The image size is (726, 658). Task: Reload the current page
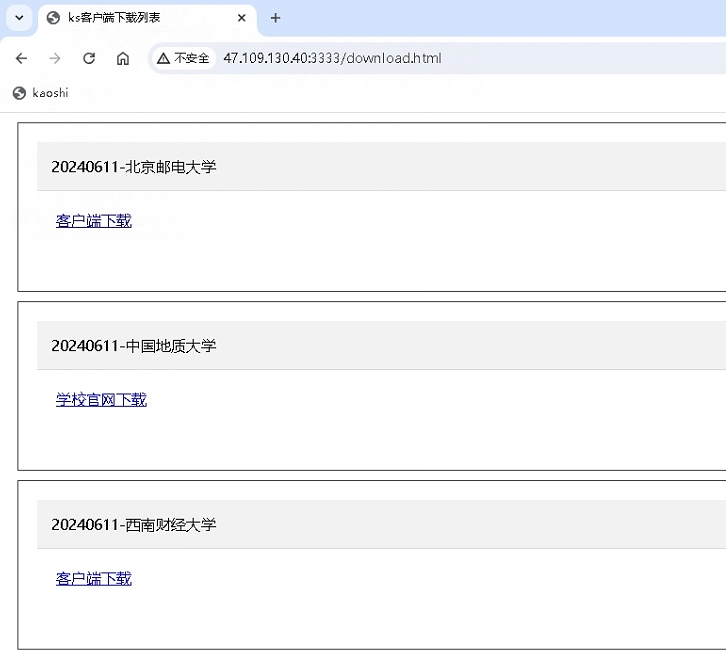point(89,58)
